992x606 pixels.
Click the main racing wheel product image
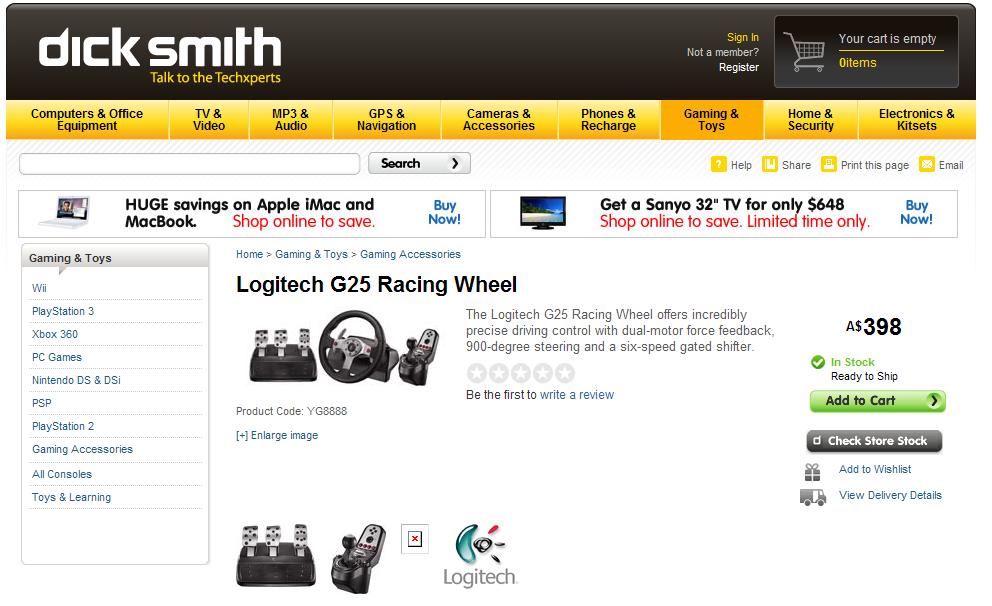click(345, 348)
